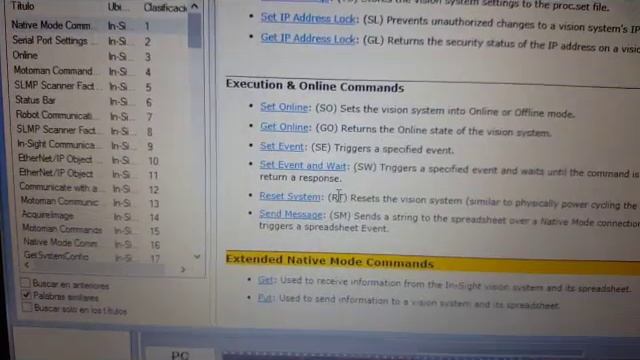Screen dimensions: 640x360
Task: Click the results list scroll up arrow
Action: point(195,7)
